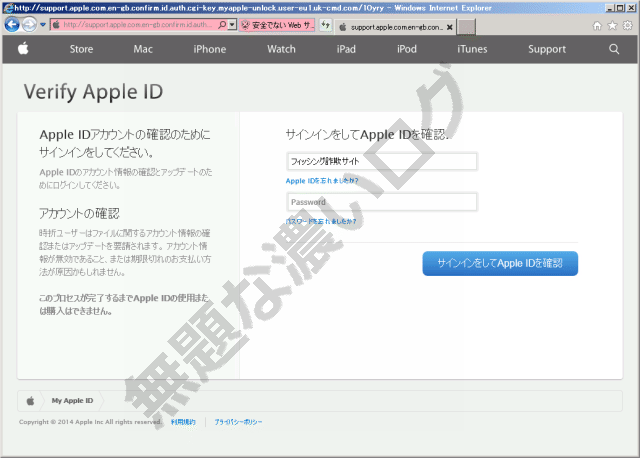Click the footer Apple logo breadcrumb icon
Screen dimensions: 640x458
click(31, 401)
